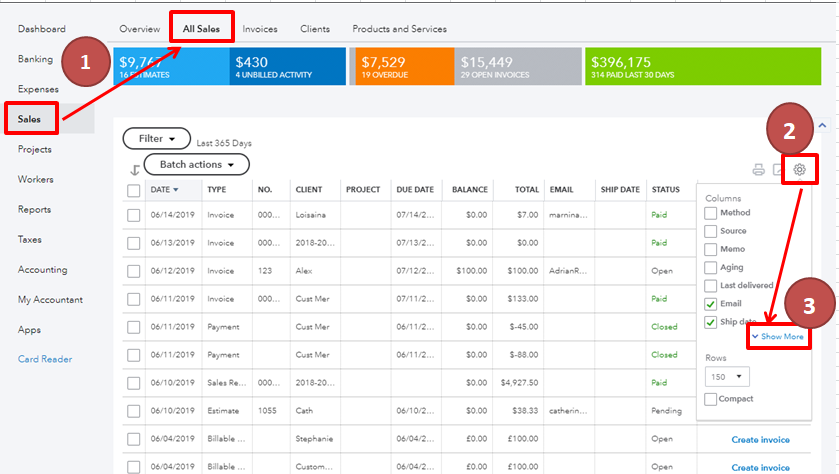The width and height of the screenshot is (839, 474).
Task: Open the Filter dropdown
Action: pos(157,139)
